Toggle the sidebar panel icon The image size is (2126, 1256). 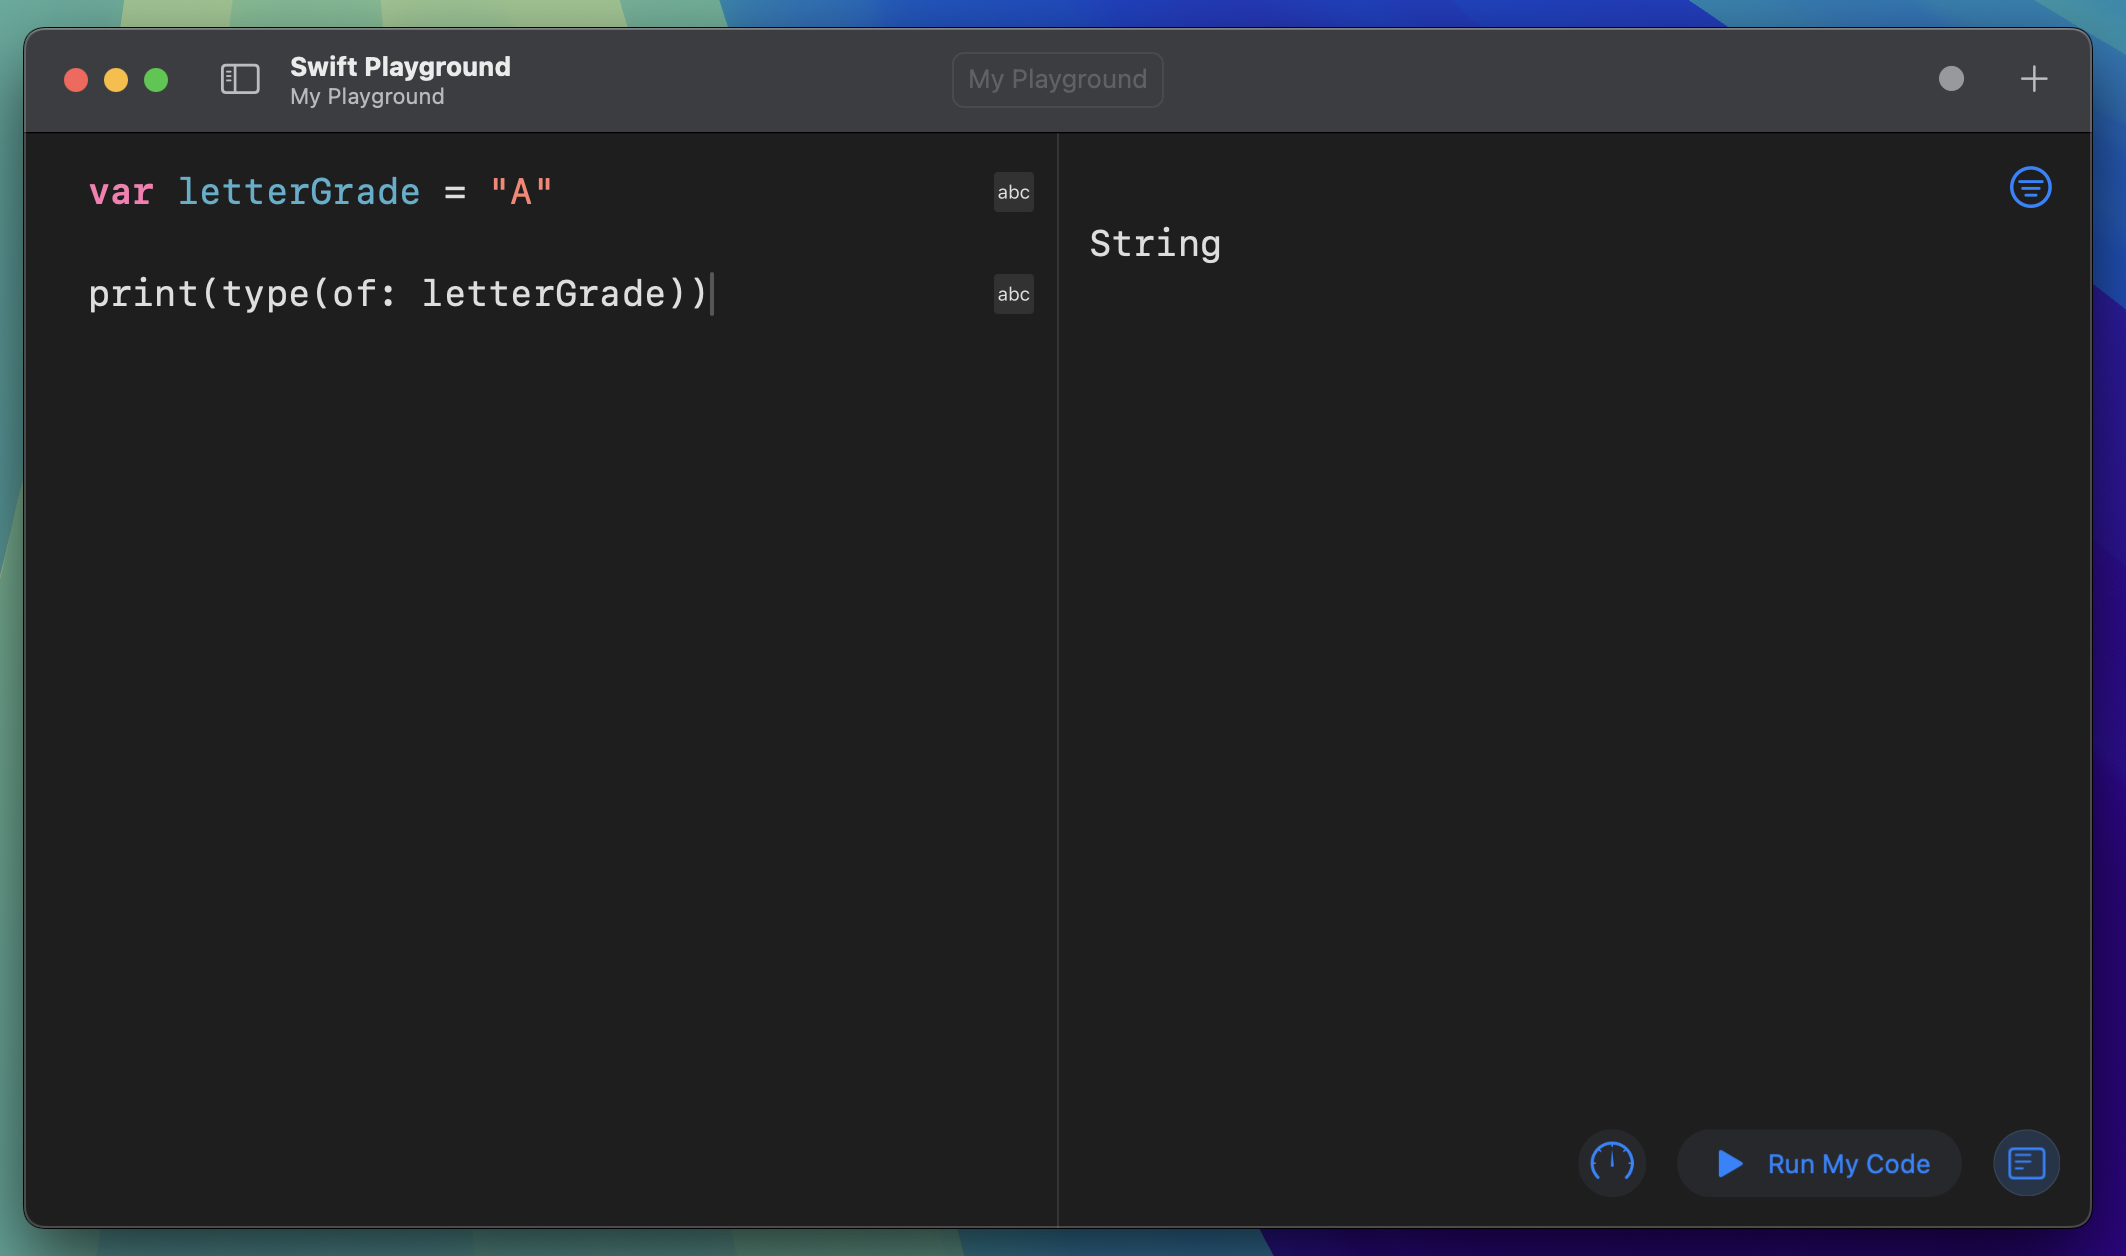(x=240, y=79)
